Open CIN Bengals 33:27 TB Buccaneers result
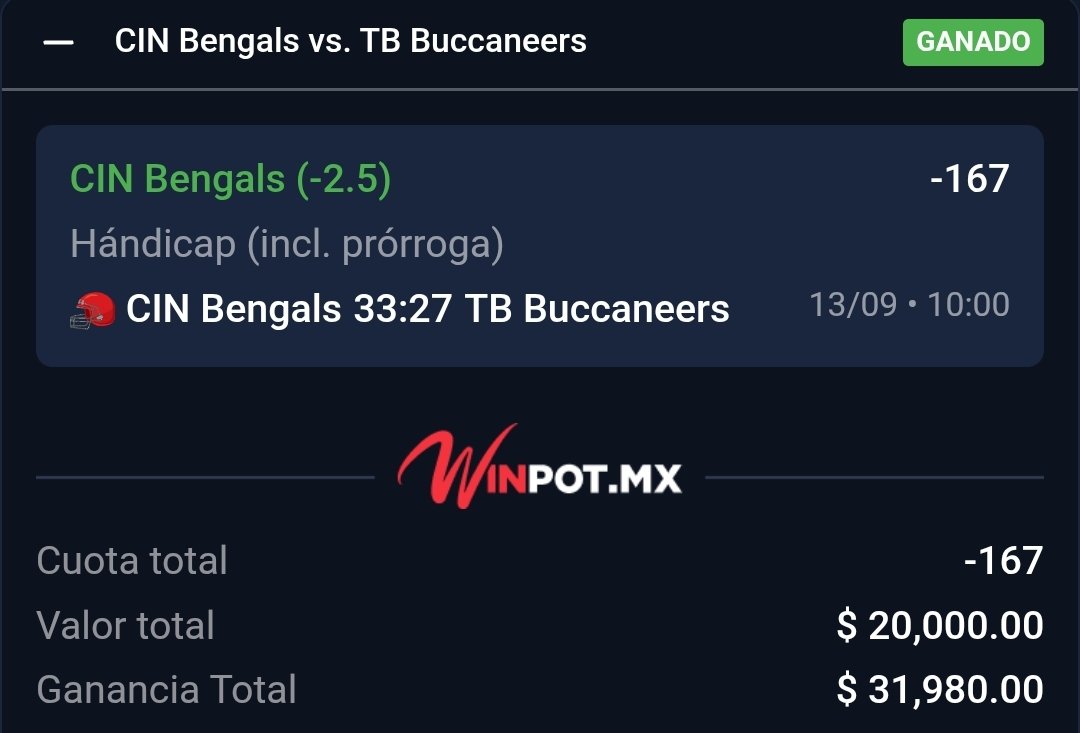 click(x=428, y=309)
